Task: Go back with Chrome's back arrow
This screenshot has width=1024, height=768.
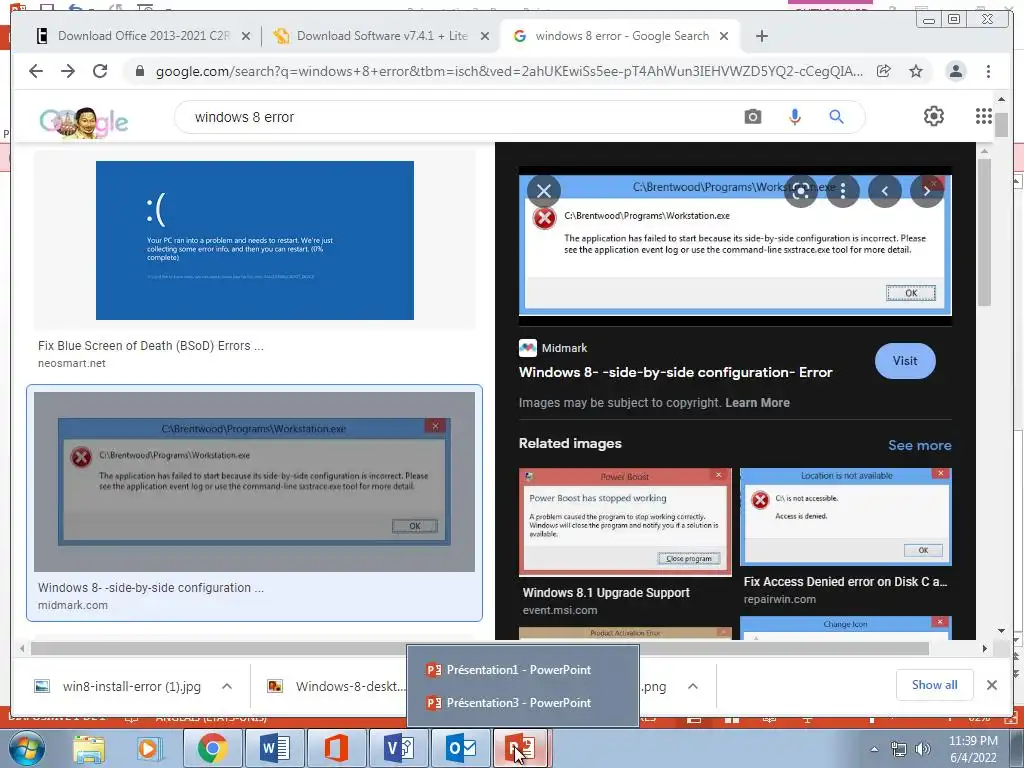Action: tap(36, 71)
